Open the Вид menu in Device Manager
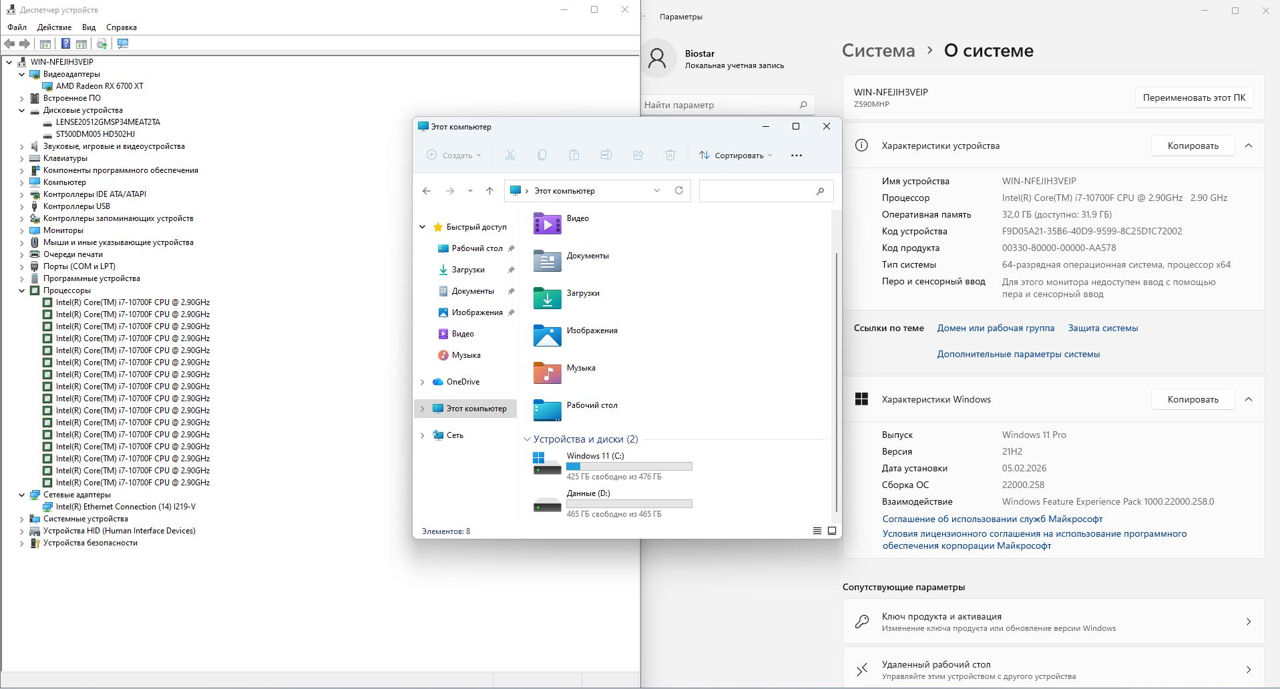This screenshot has height=689, width=1280. point(89,27)
